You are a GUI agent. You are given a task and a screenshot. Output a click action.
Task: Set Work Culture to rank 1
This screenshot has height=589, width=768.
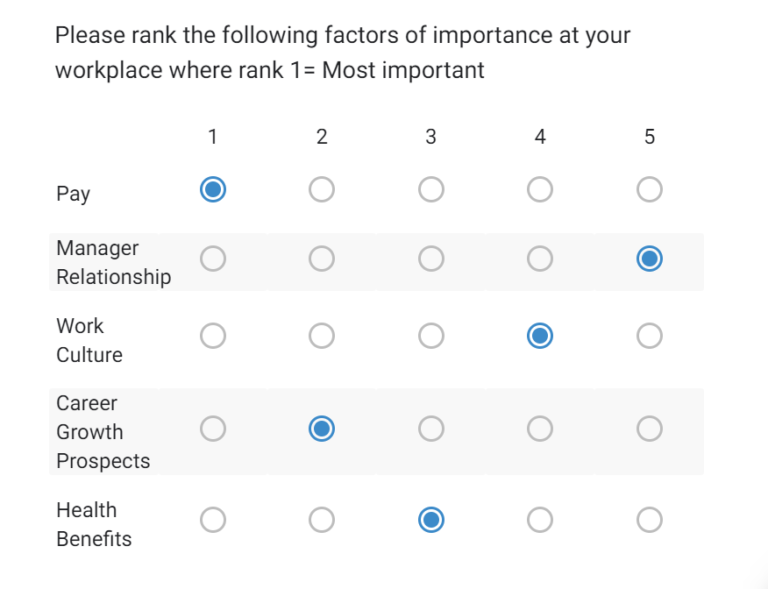click(212, 336)
